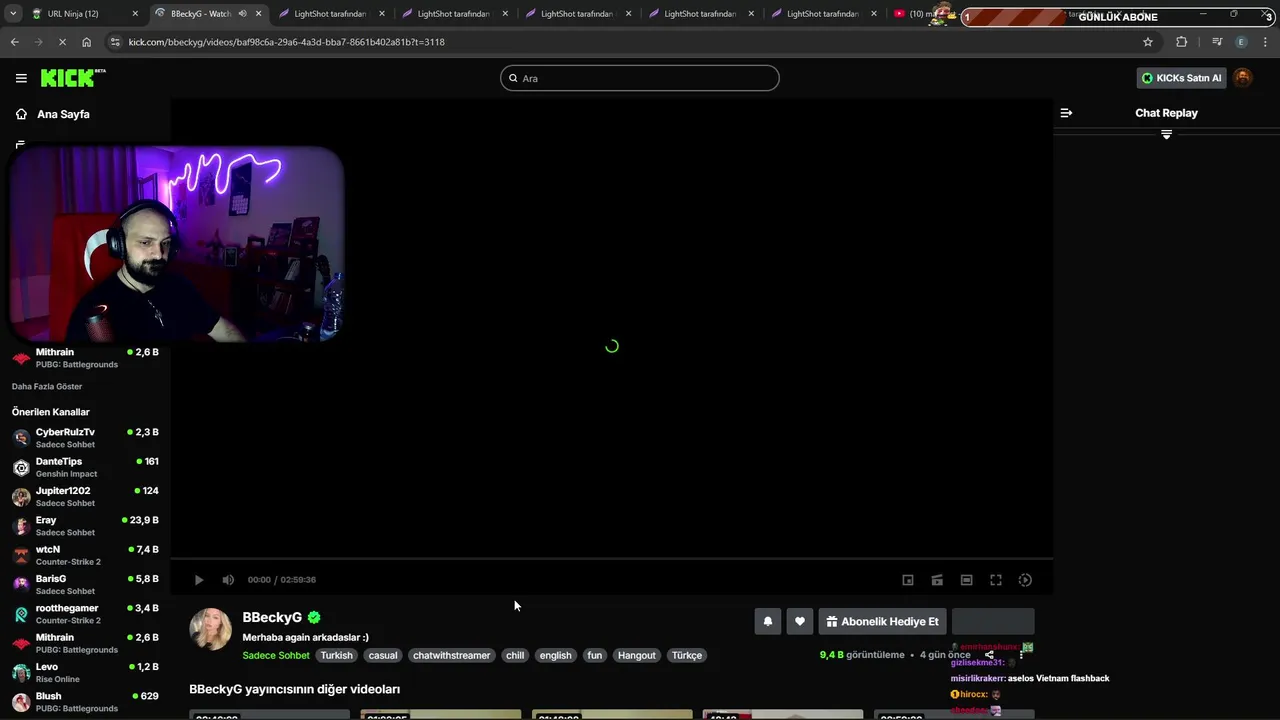
Task: Open Blush channel from sidebar
Action: click(85, 702)
